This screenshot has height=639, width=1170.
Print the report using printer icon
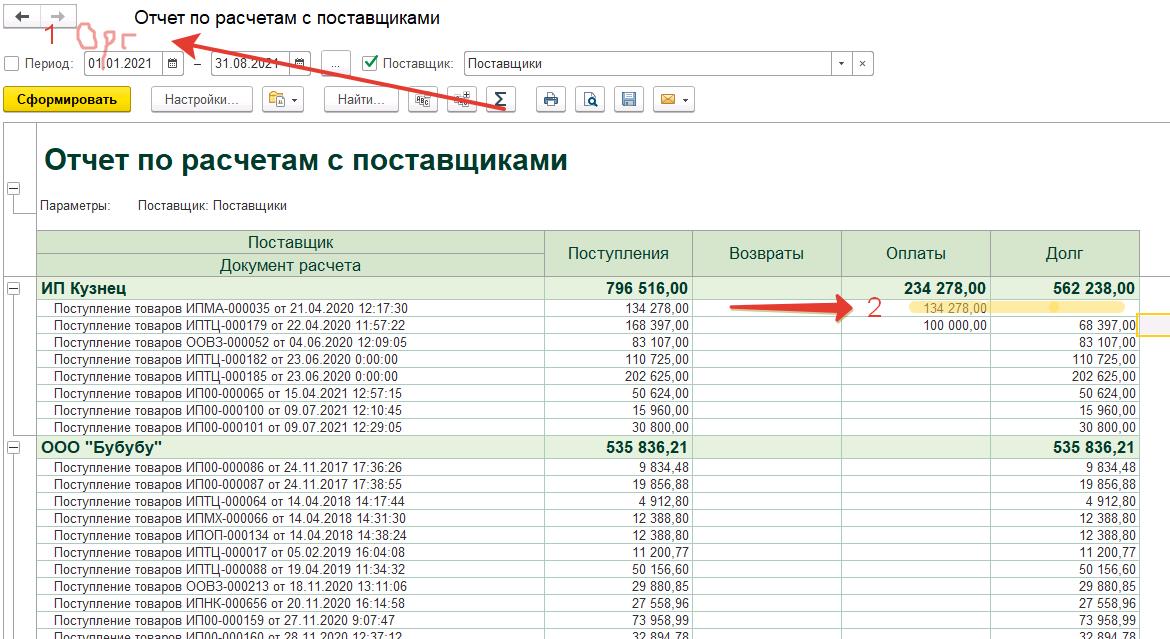point(551,99)
